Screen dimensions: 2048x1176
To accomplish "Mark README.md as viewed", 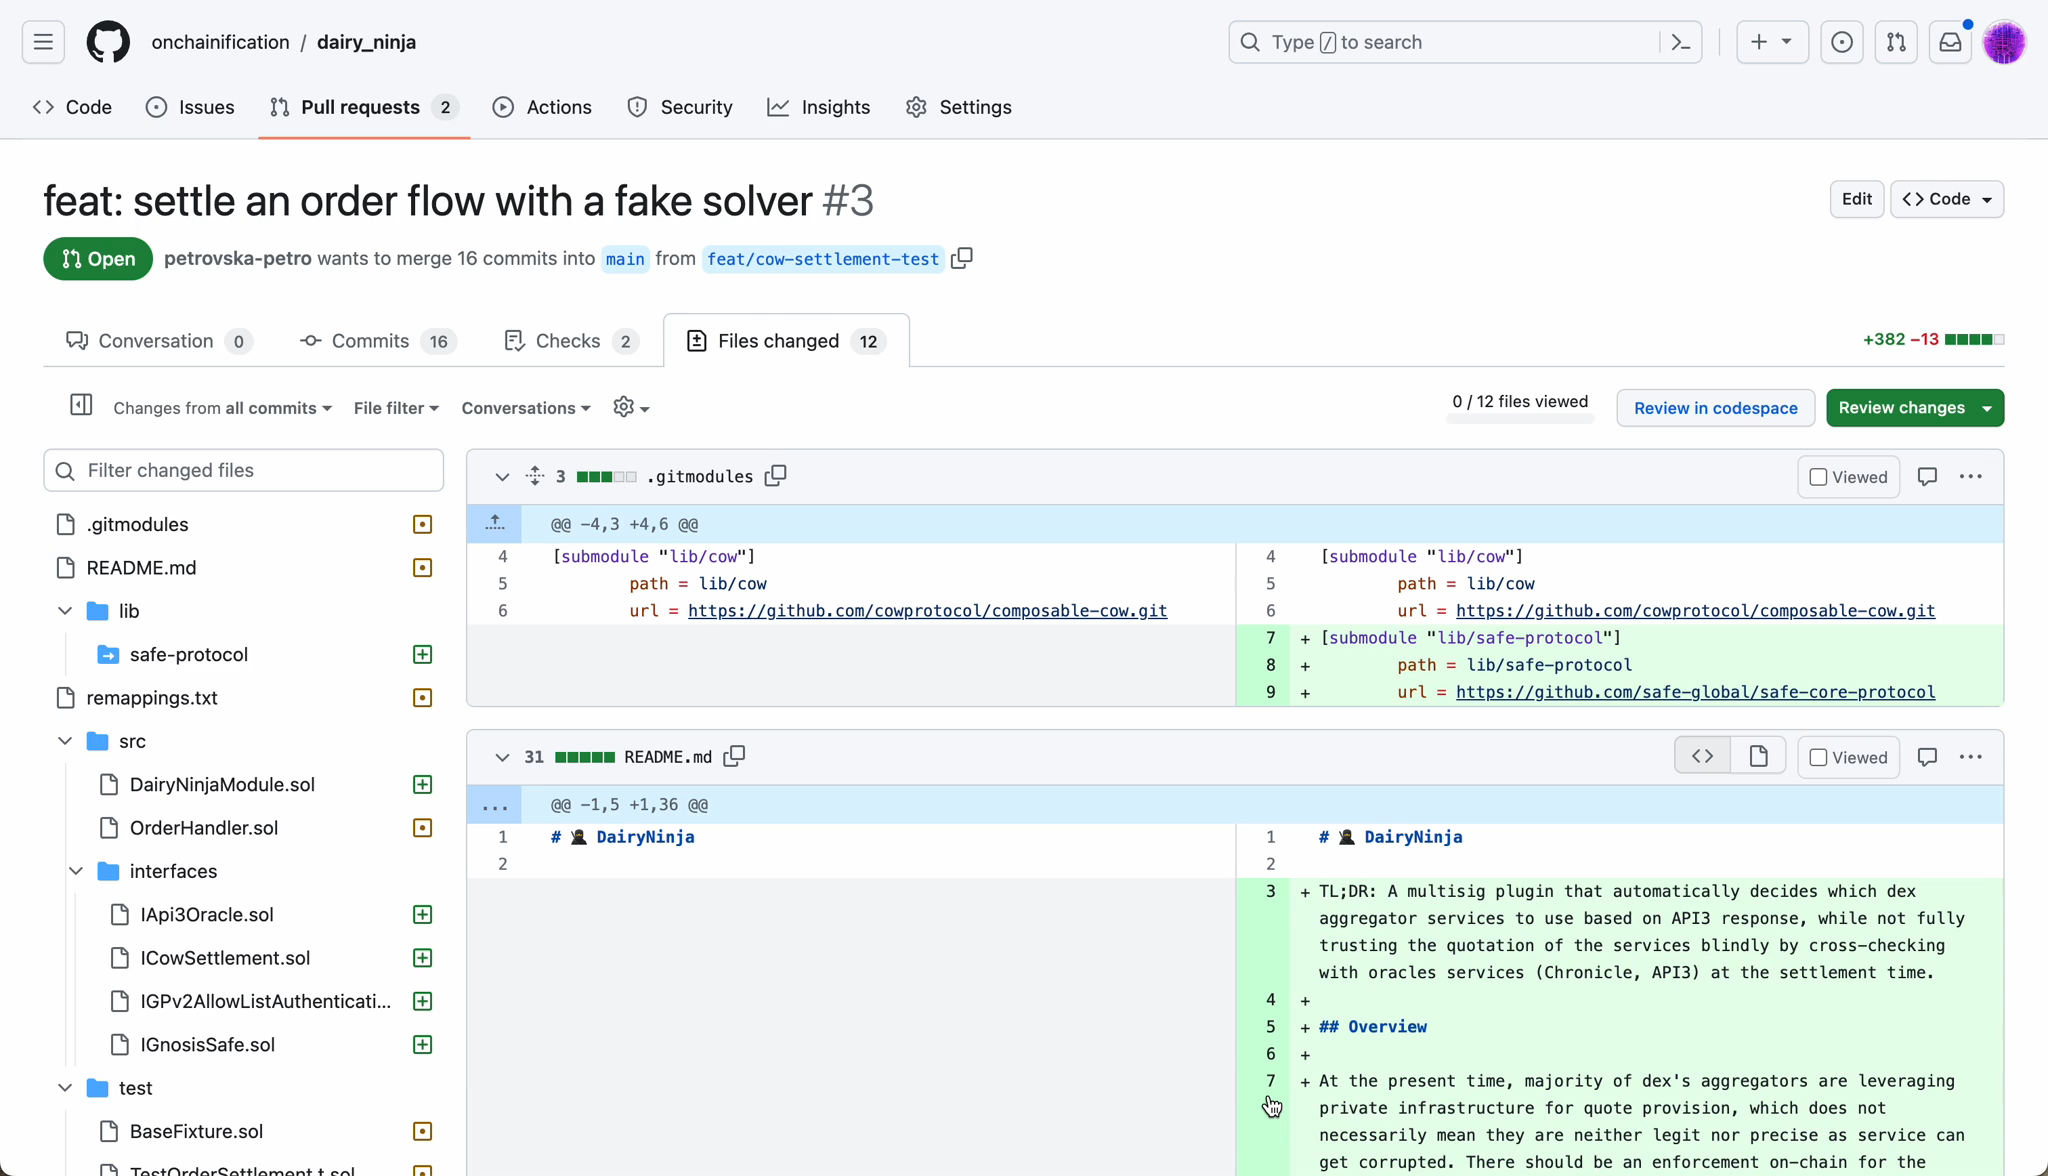I will tap(1848, 757).
